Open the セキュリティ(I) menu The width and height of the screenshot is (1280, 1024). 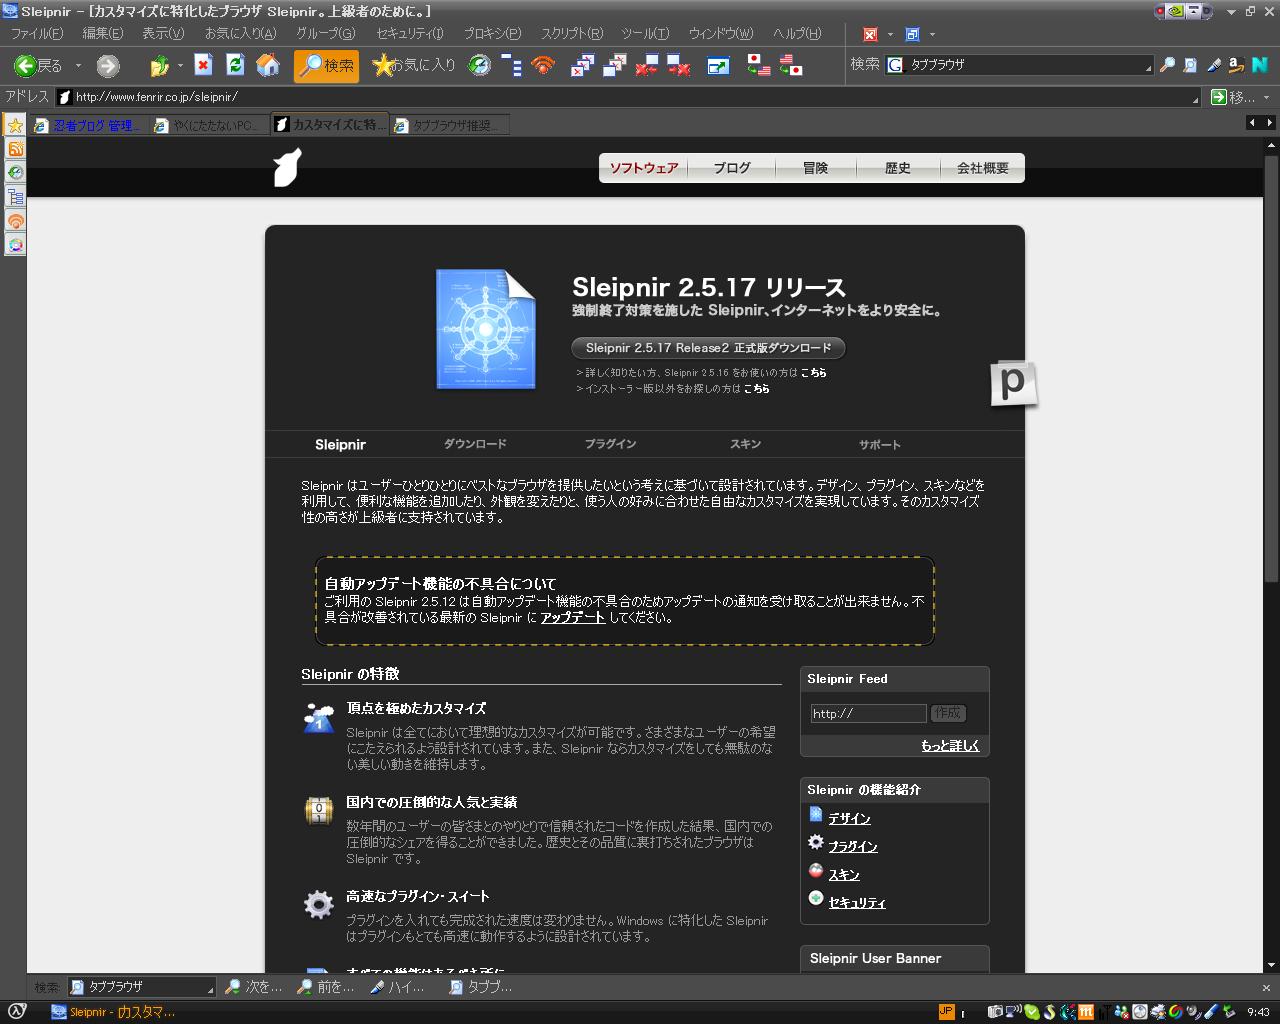pos(410,33)
